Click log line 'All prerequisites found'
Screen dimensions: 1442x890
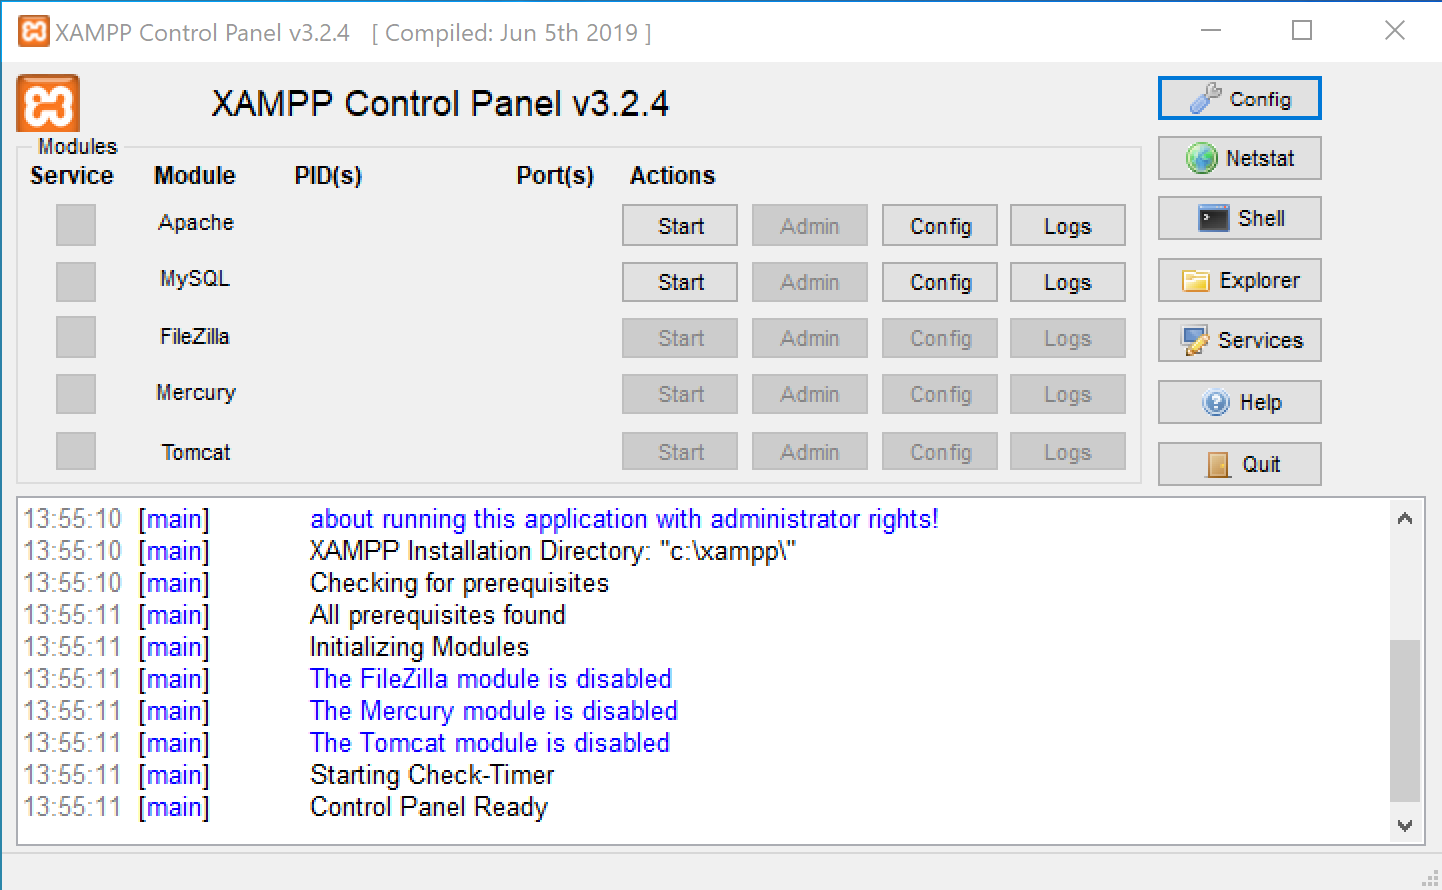[438, 615]
